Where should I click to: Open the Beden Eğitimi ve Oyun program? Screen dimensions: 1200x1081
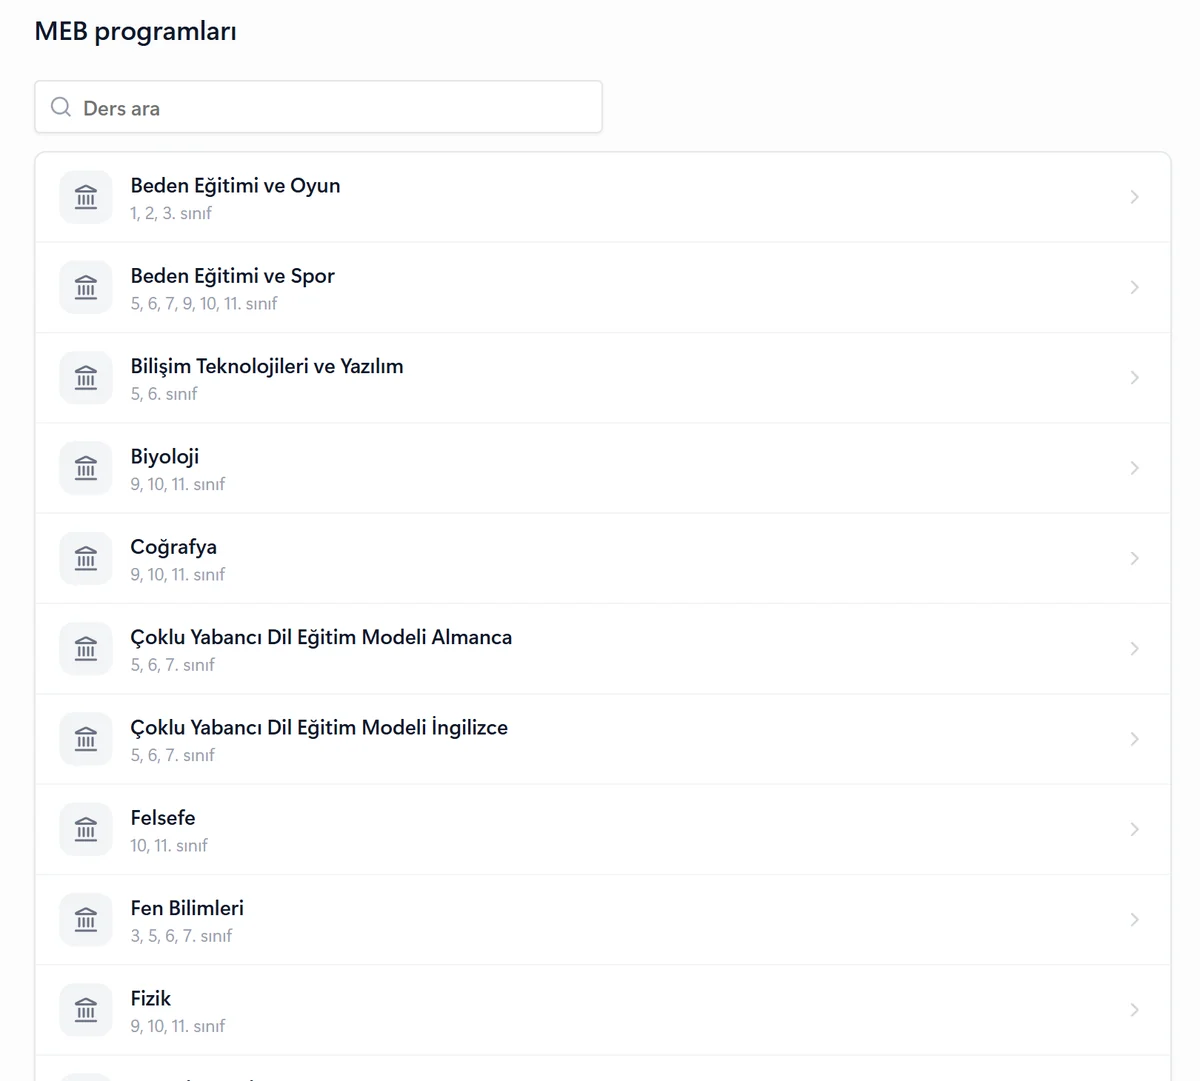pos(603,197)
